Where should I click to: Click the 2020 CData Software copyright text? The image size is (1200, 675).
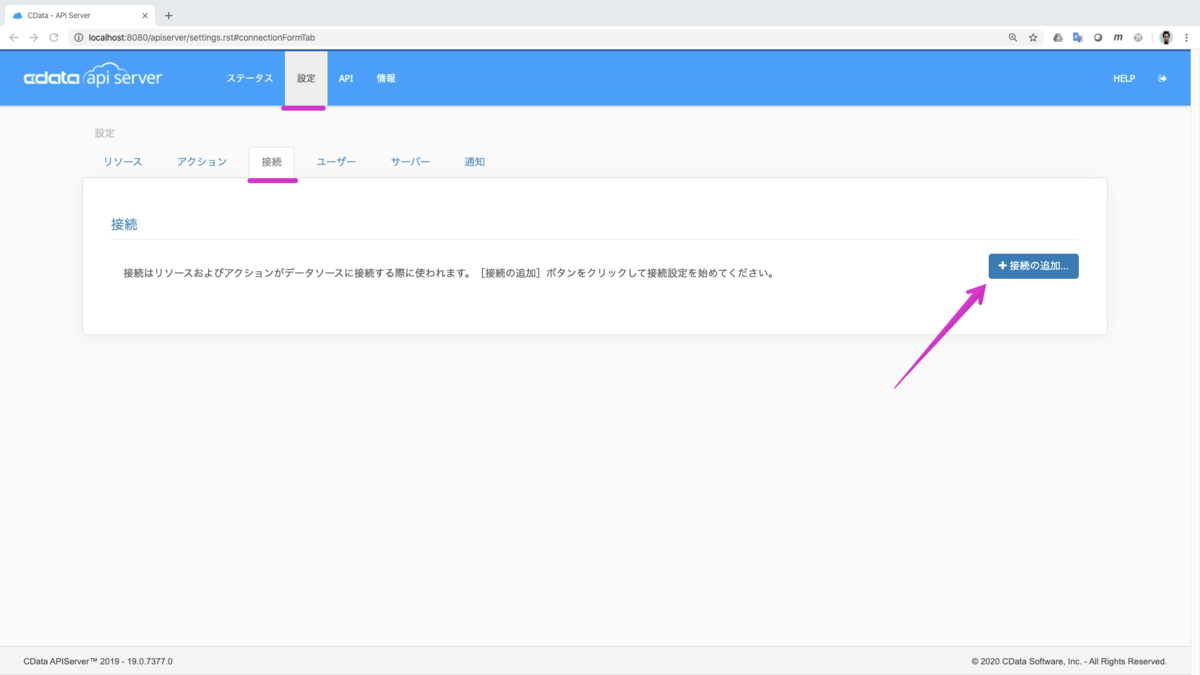pyautogui.click(x=1069, y=661)
